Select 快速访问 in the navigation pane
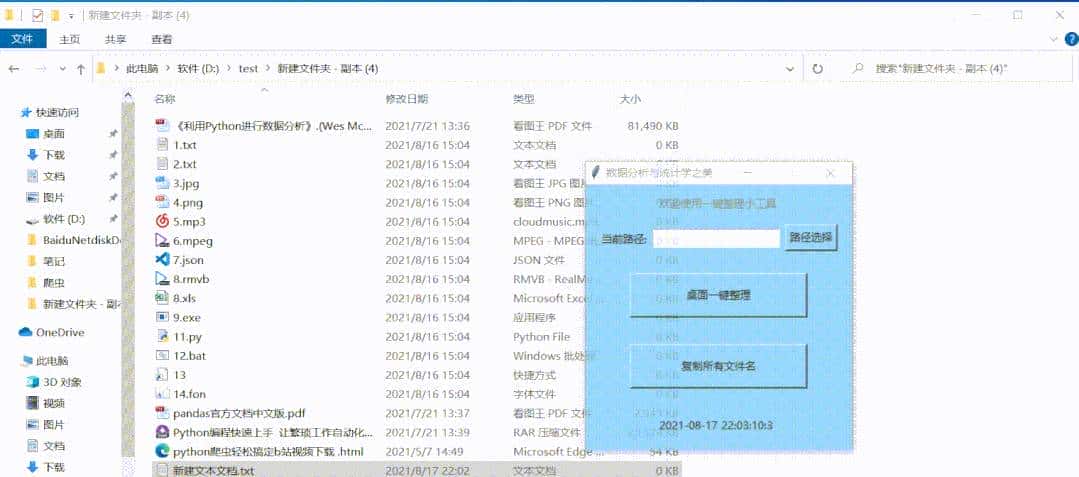This screenshot has height=477, width=1079. click(57, 112)
